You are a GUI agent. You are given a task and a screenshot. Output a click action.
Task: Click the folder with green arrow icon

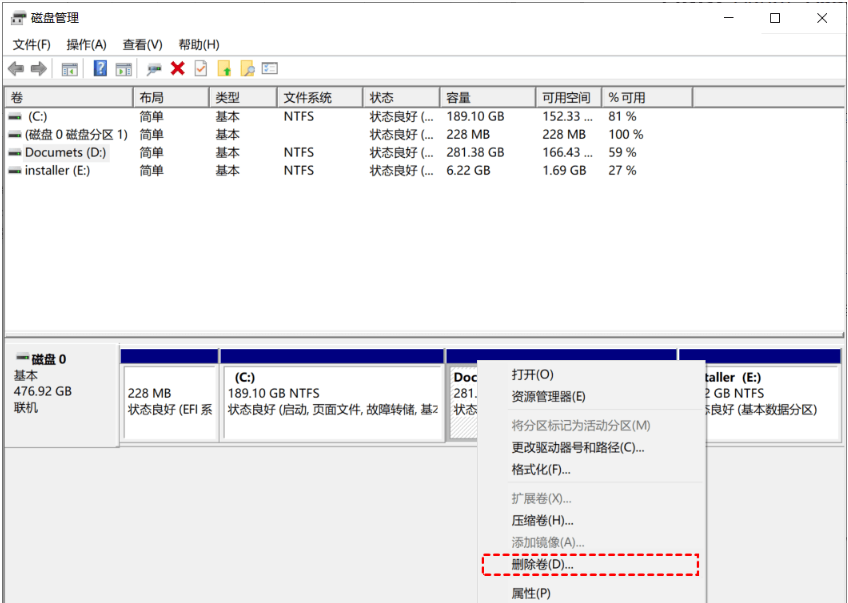click(x=224, y=68)
